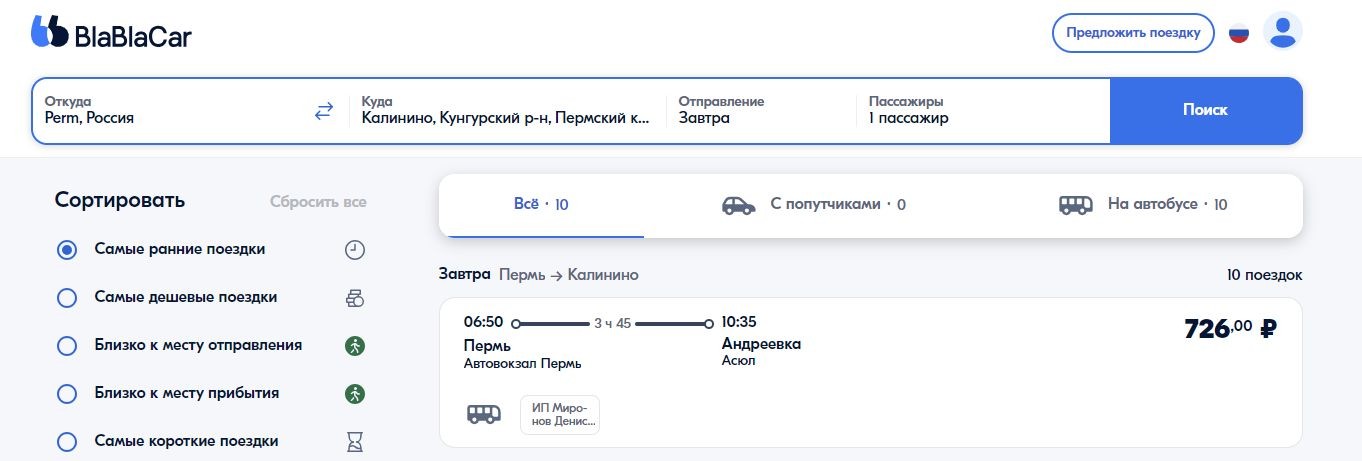This screenshot has width=1362, height=461.
Task: Click the clock icon beside earliest trips
Action: point(355,250)
